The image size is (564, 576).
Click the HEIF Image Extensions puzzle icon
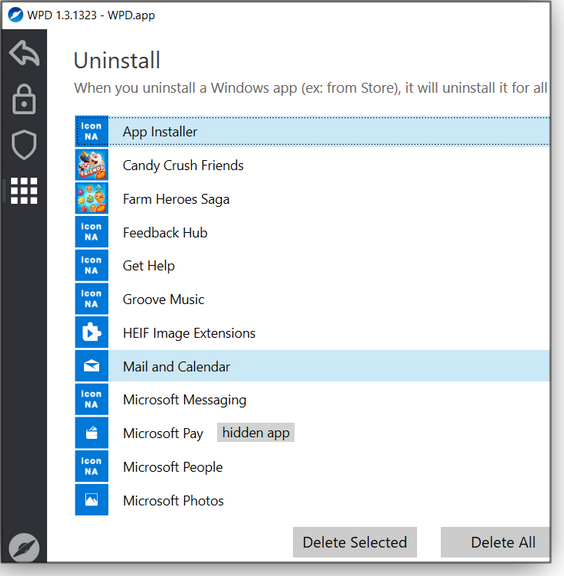click(92, 332)
